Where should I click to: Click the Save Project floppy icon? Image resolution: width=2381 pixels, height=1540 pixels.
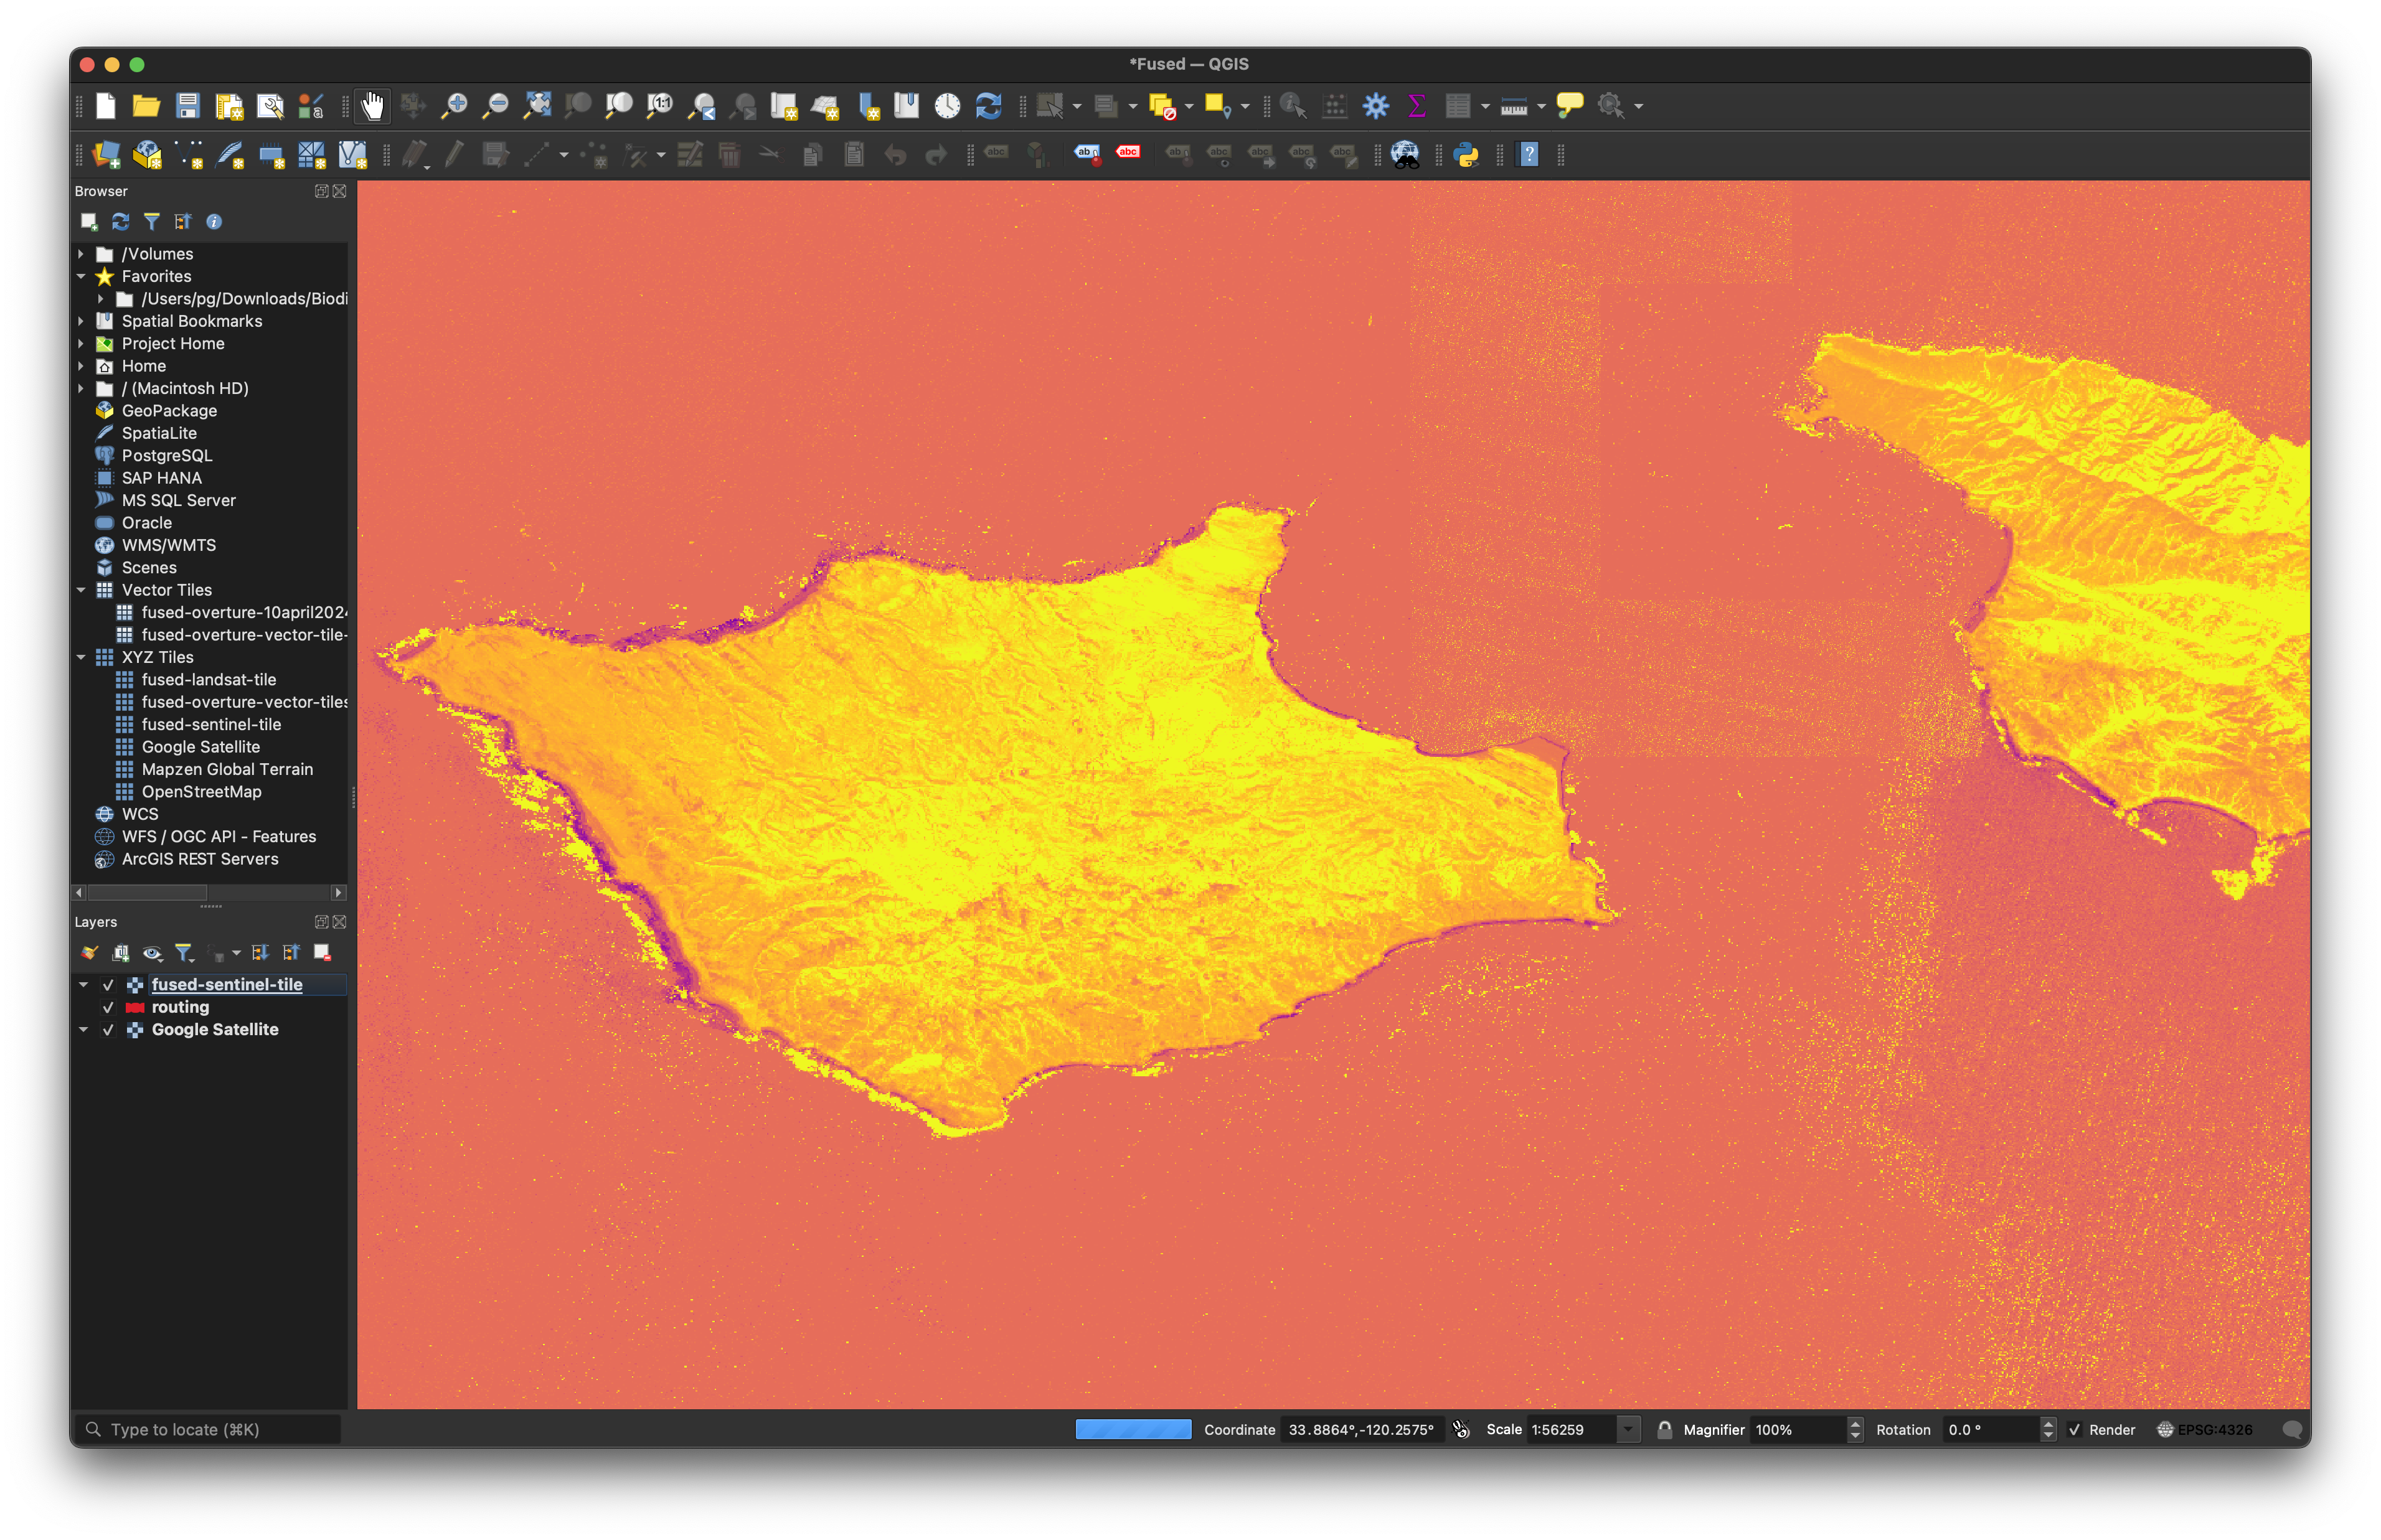187,105
